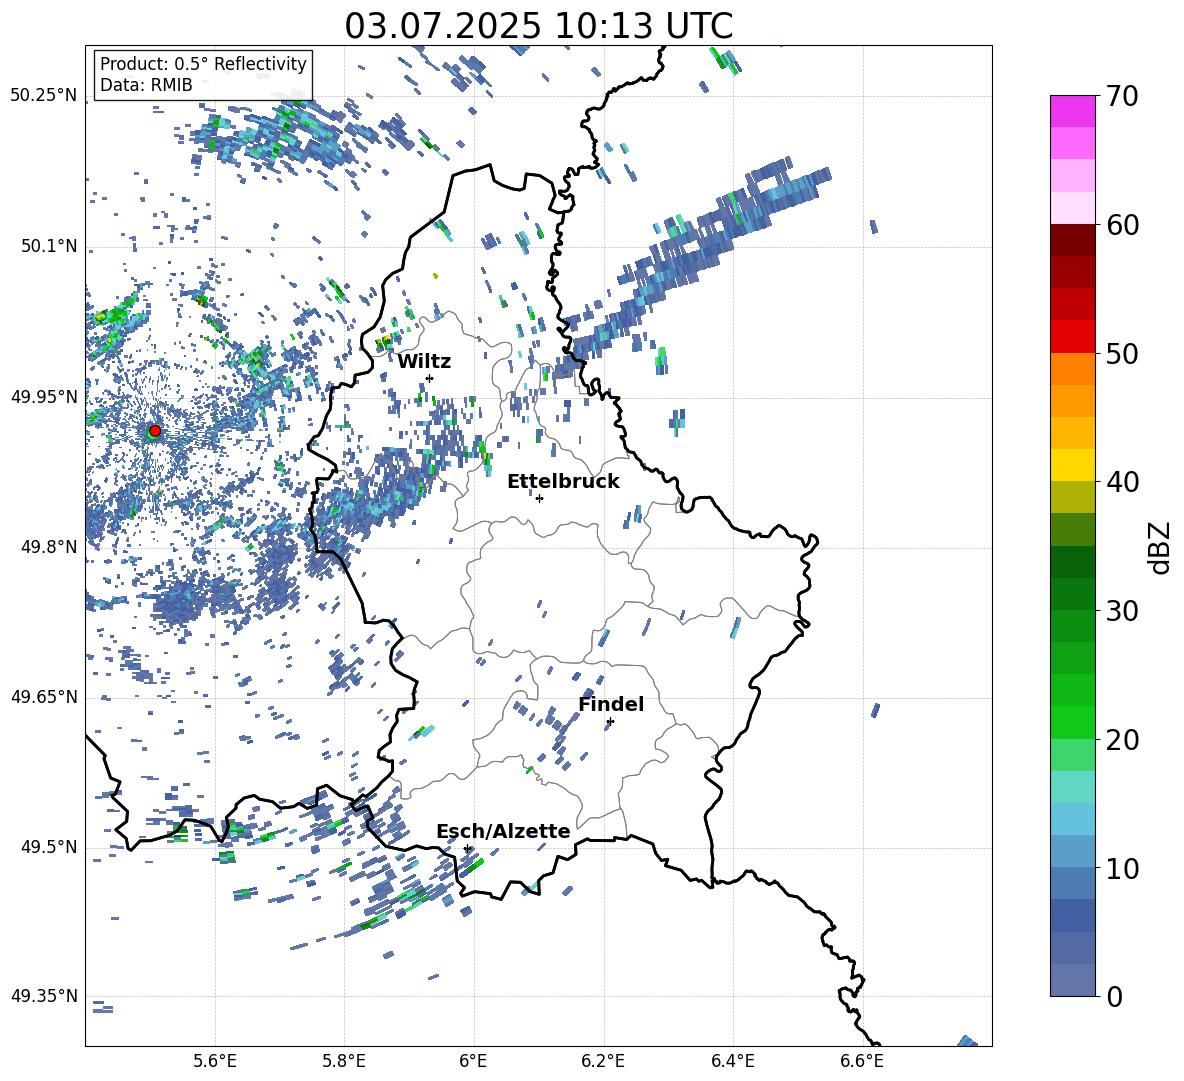Click the 40 colorbar tick value
1184x1081 pixels.
[x=1122, y=482]
